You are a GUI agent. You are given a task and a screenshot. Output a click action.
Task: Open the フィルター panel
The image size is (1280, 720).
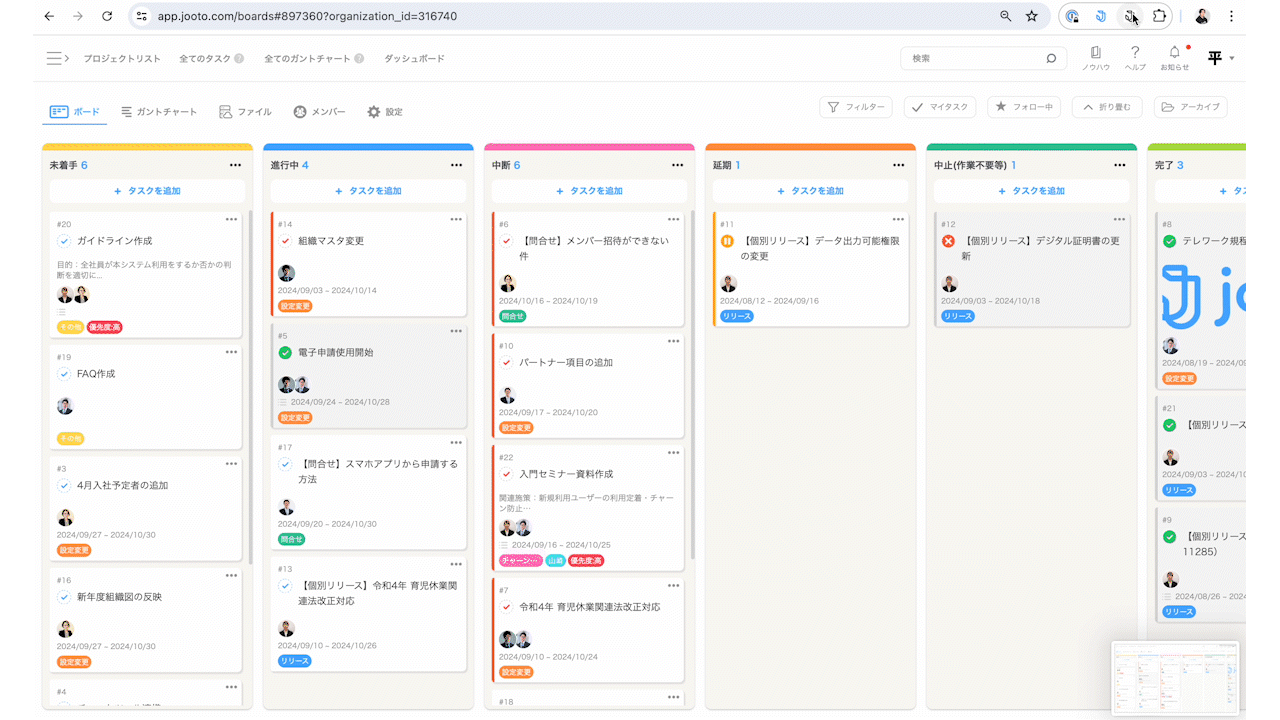856,107
